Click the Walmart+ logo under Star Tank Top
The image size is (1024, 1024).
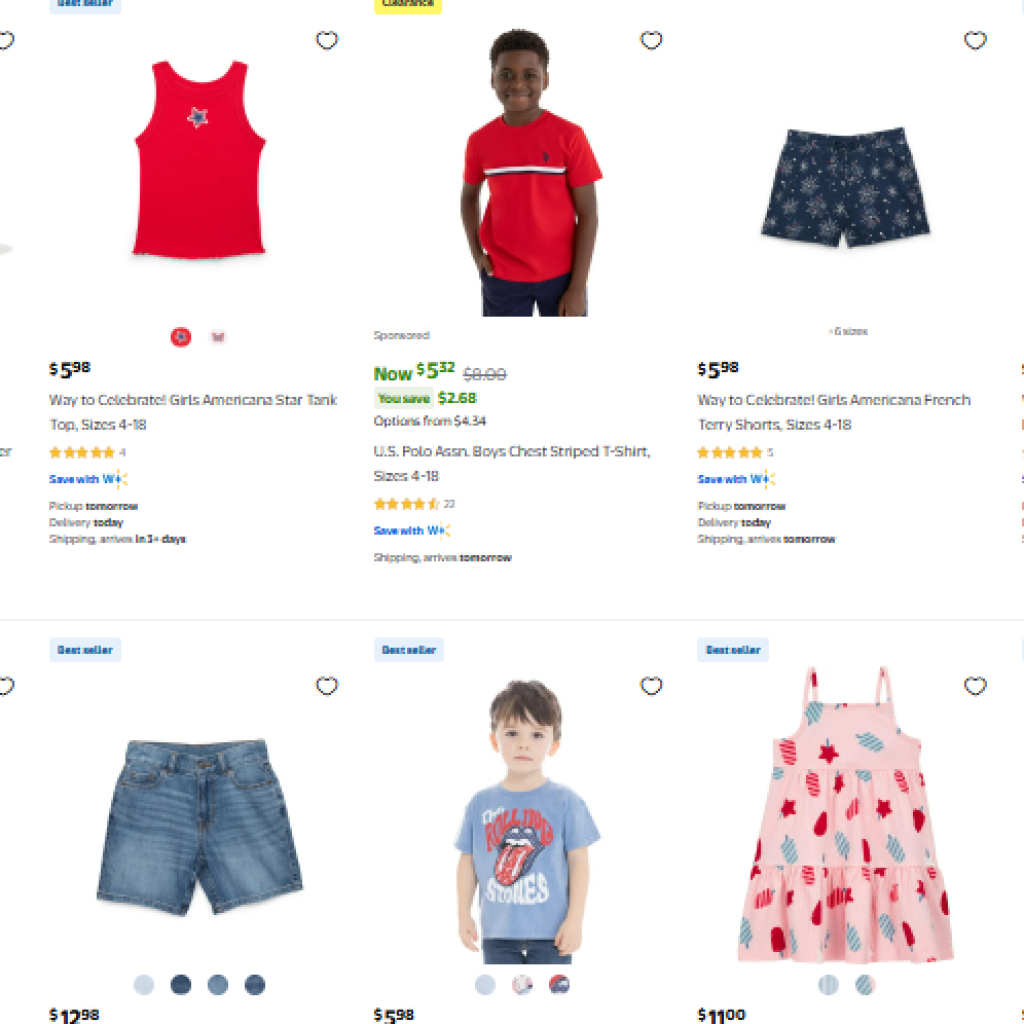(x=115, y=479)
